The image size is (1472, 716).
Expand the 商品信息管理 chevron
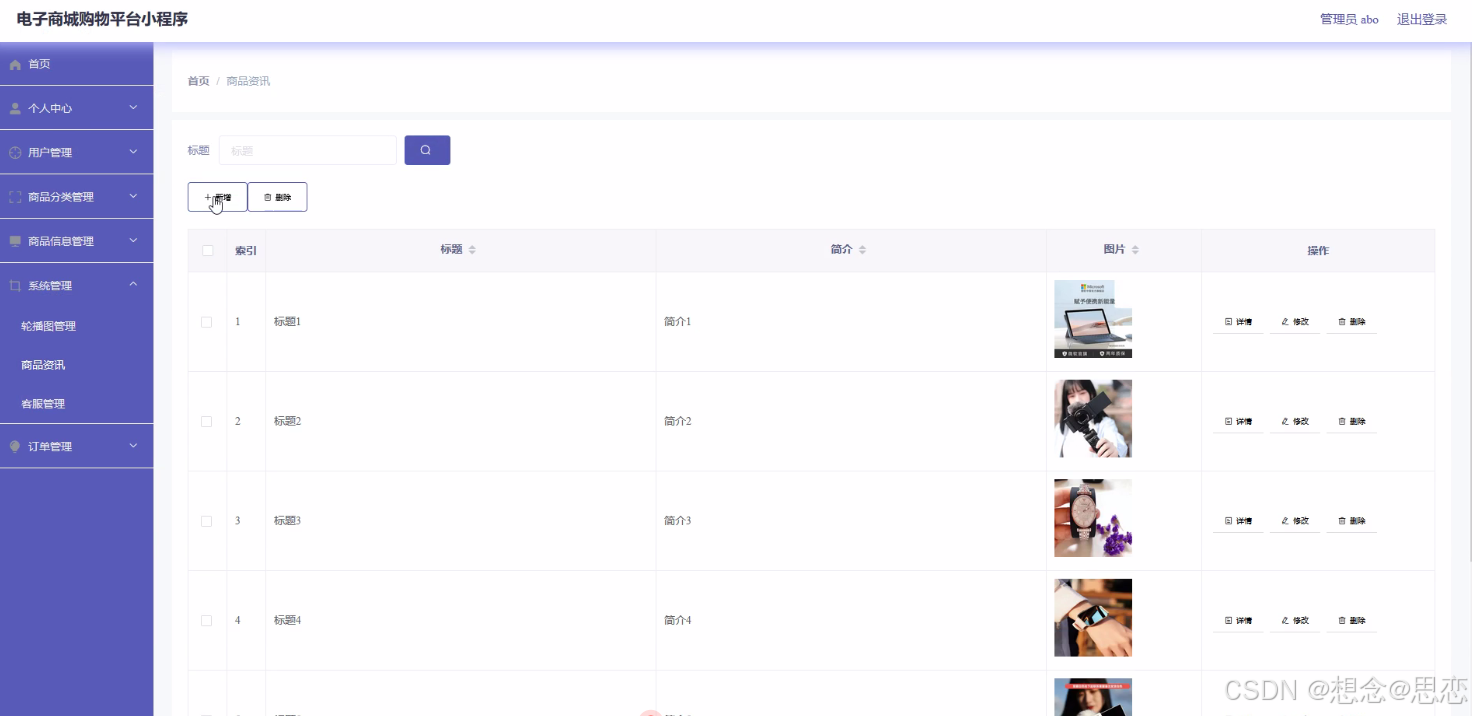coord(133,240)
